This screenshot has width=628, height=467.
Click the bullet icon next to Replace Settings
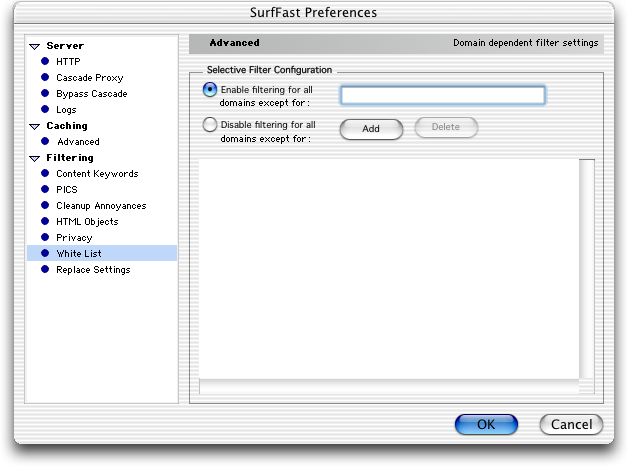click(45, 269)
